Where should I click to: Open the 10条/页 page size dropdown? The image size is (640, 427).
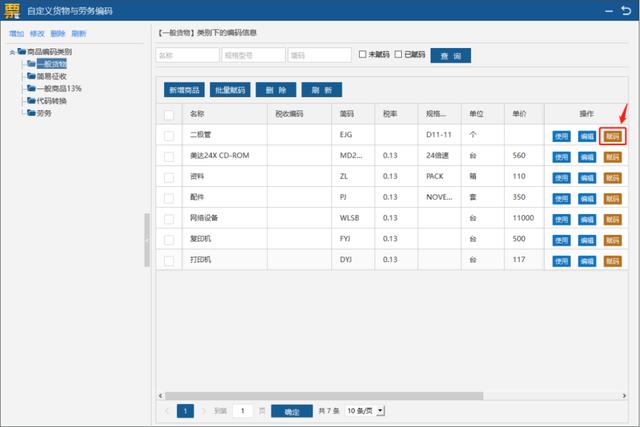pyautogui.click(x=381, y=410)
